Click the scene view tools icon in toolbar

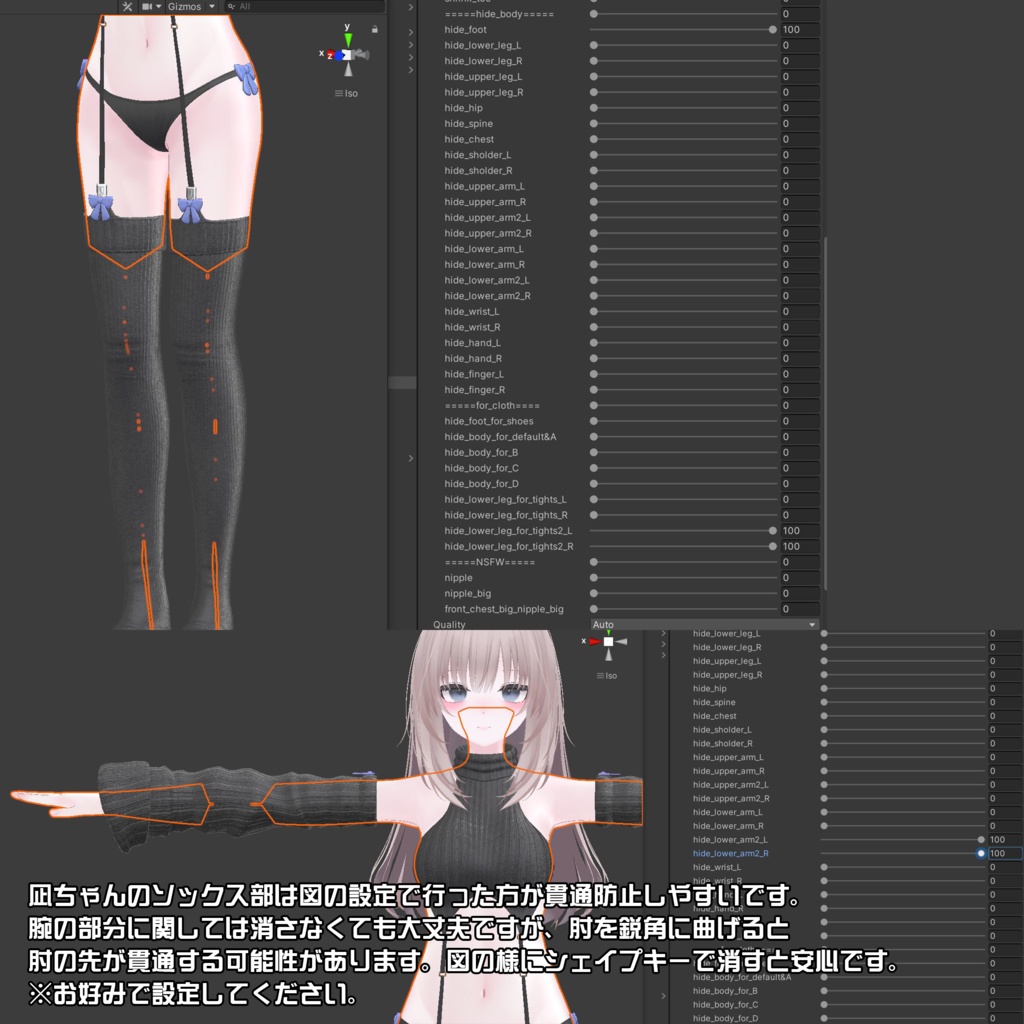[x=127, y=5]
